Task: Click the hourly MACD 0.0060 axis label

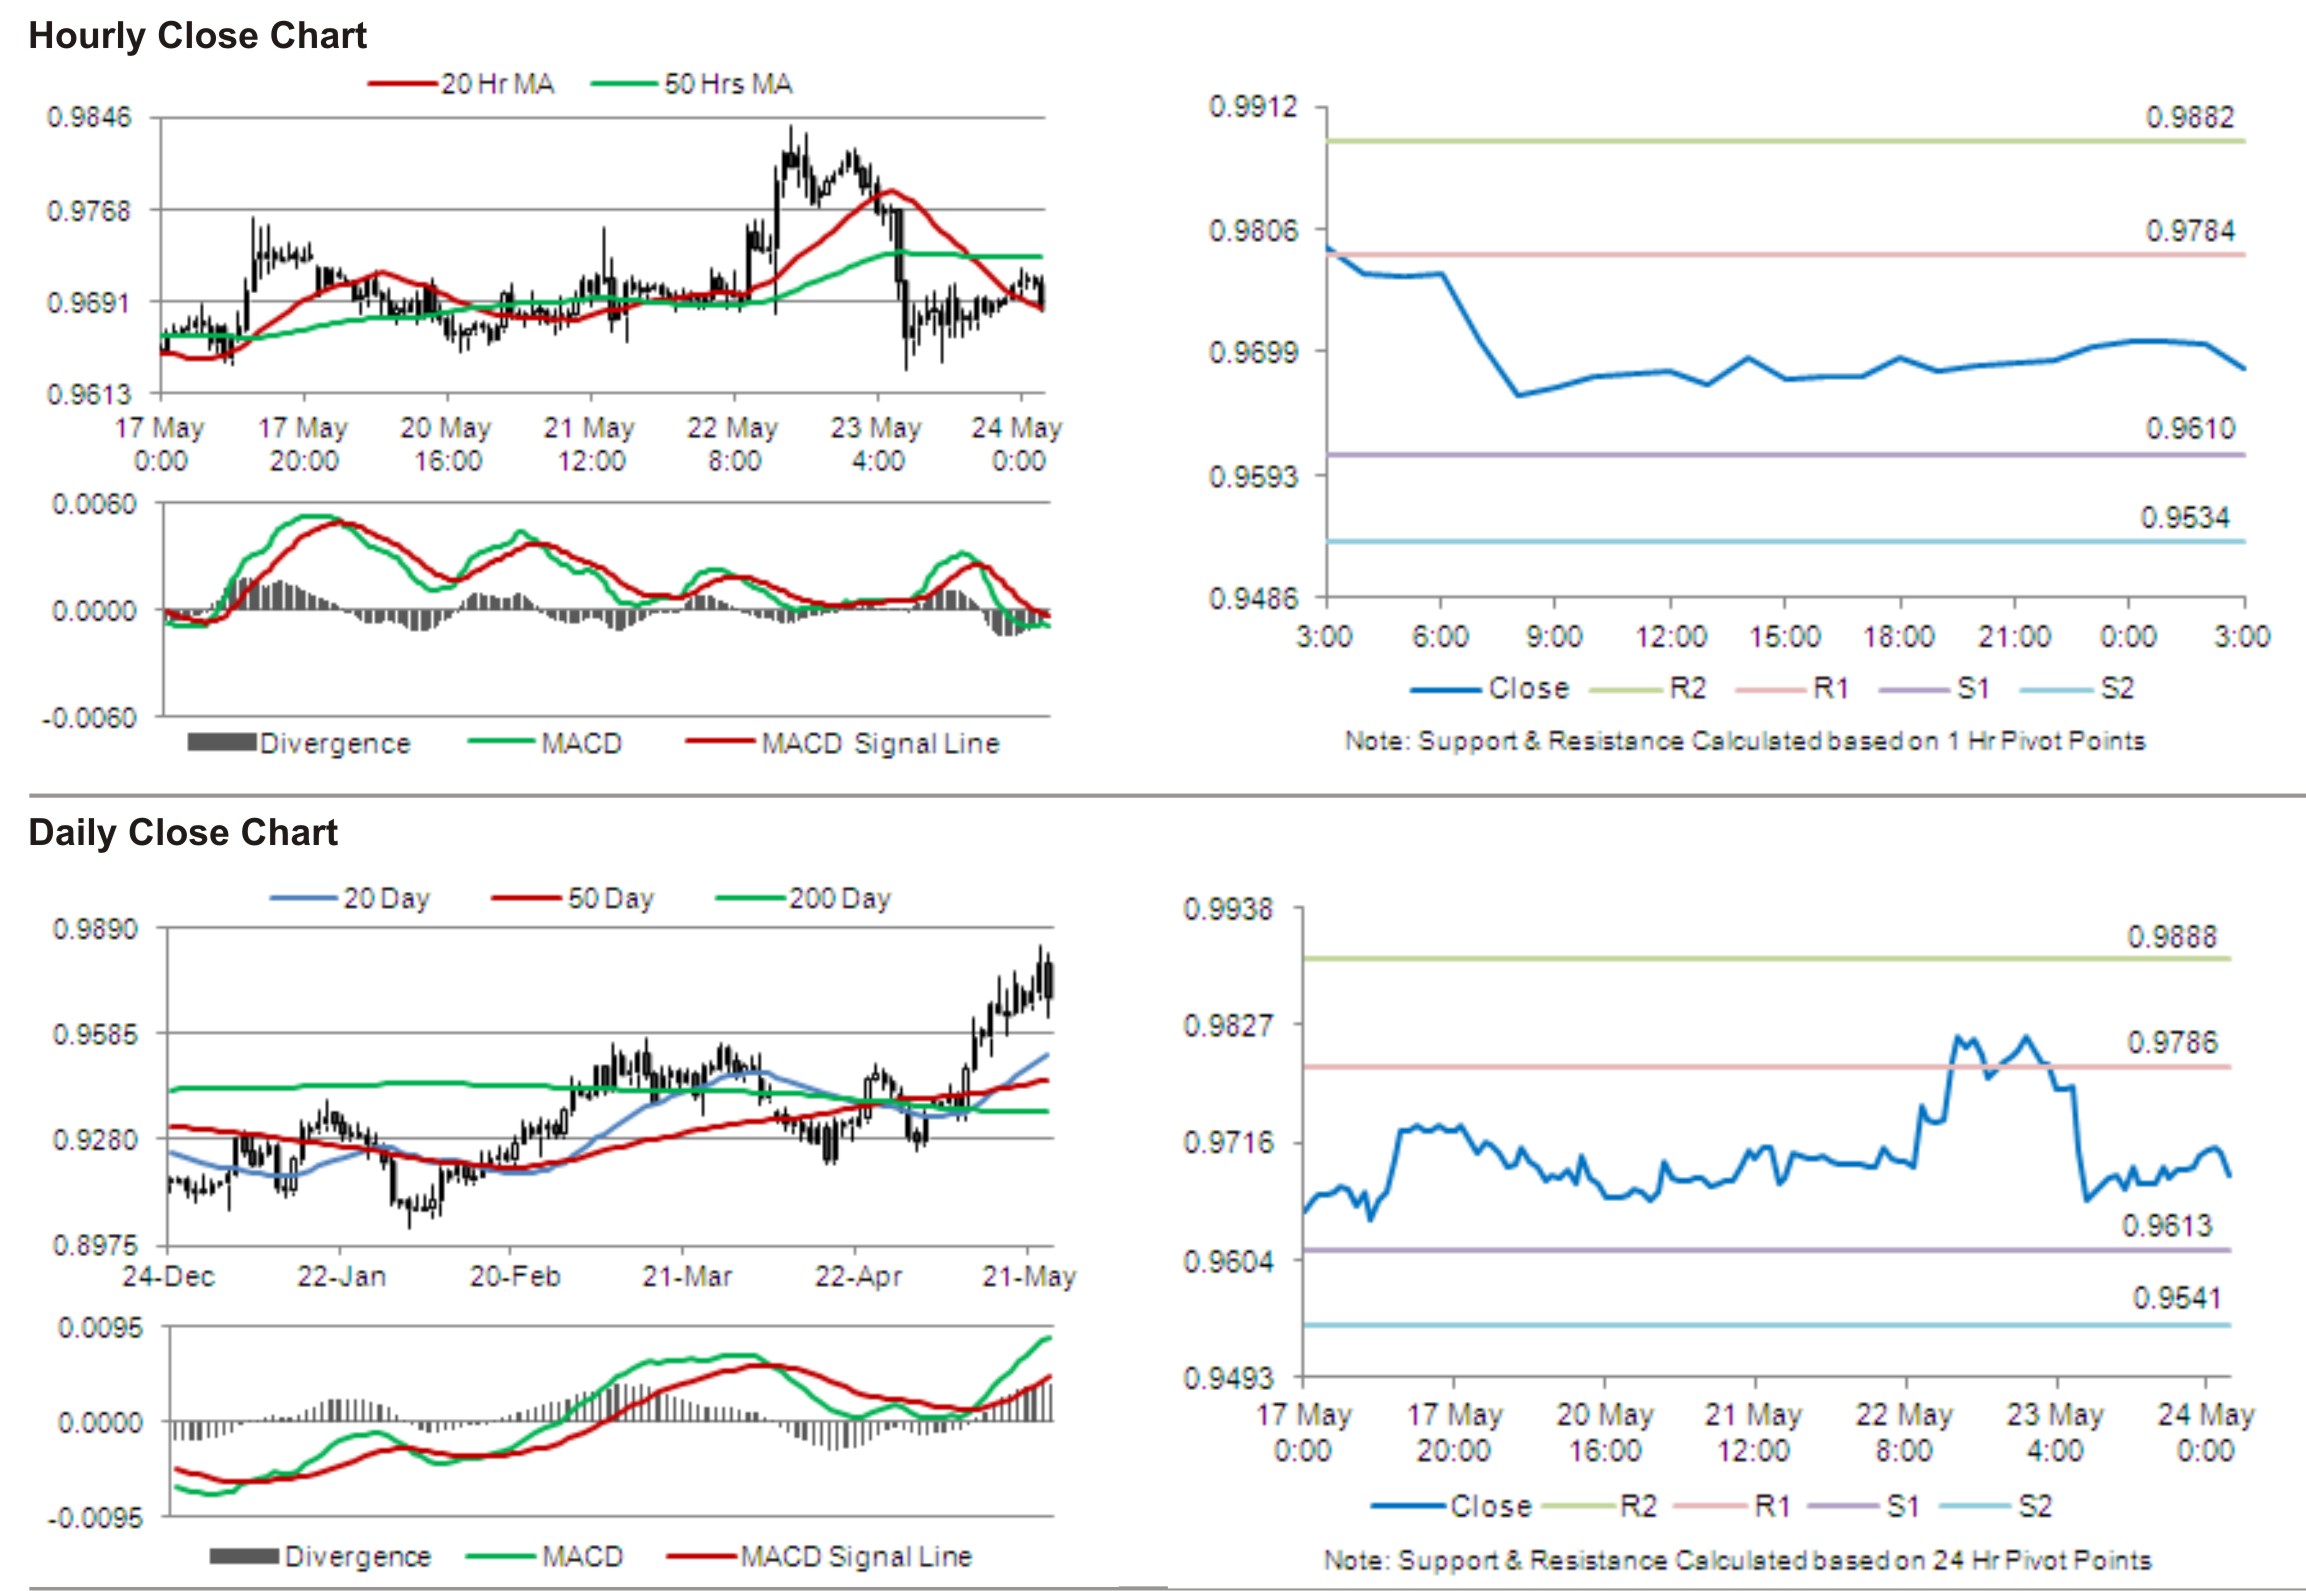Action: [x=94, y=504]
